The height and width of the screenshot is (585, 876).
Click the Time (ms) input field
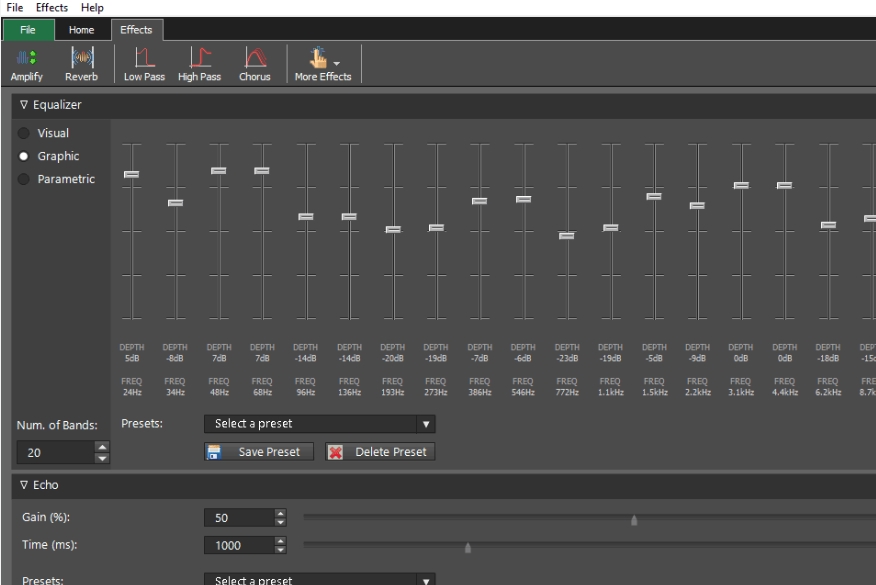(239, 545)
